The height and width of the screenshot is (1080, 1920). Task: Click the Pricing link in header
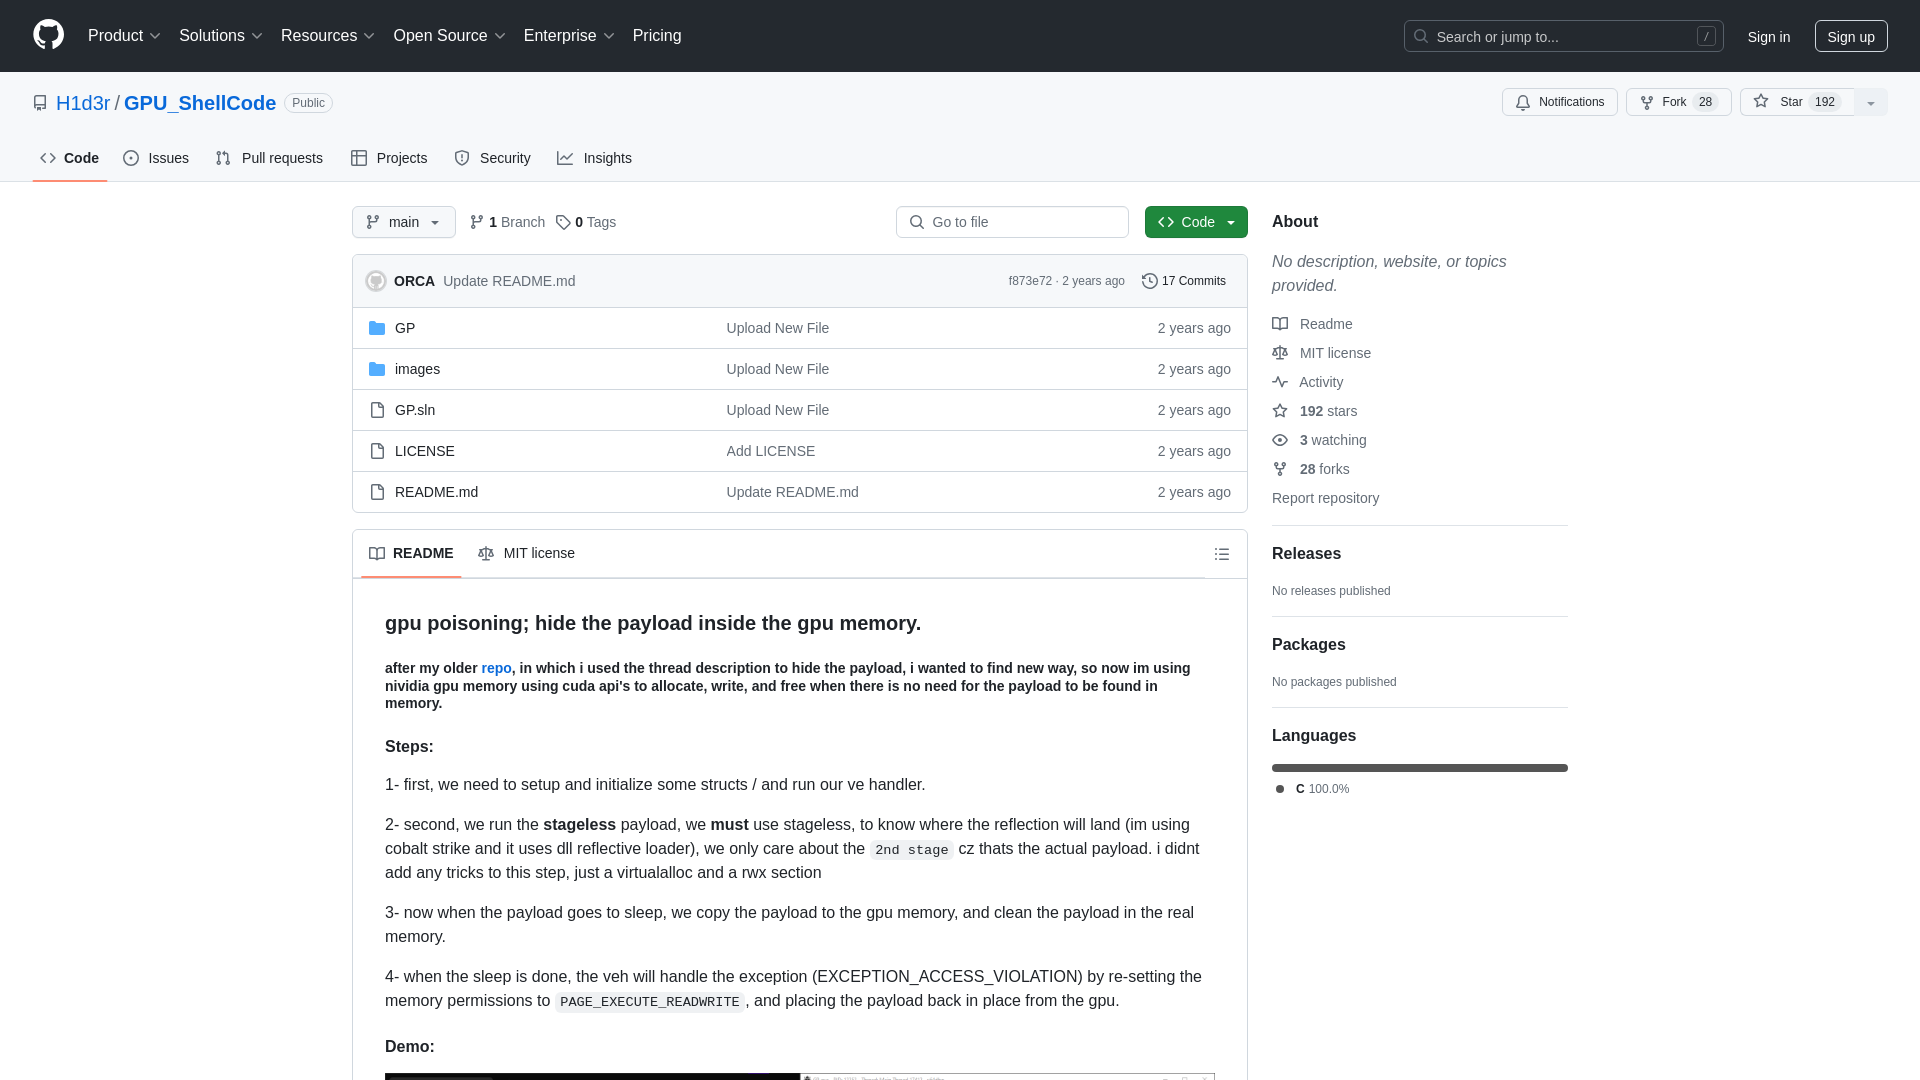pyautogui.click(x=657, y=36)
